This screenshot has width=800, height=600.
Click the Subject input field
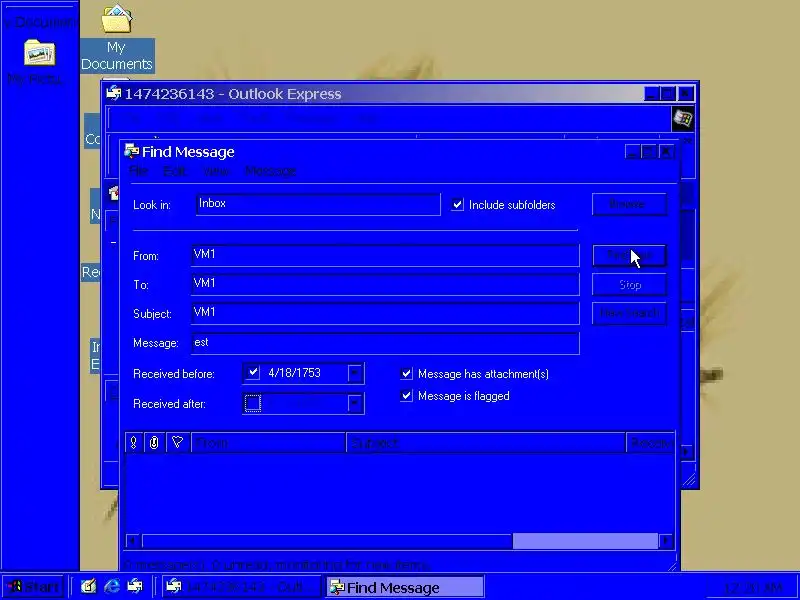point(385,313)
